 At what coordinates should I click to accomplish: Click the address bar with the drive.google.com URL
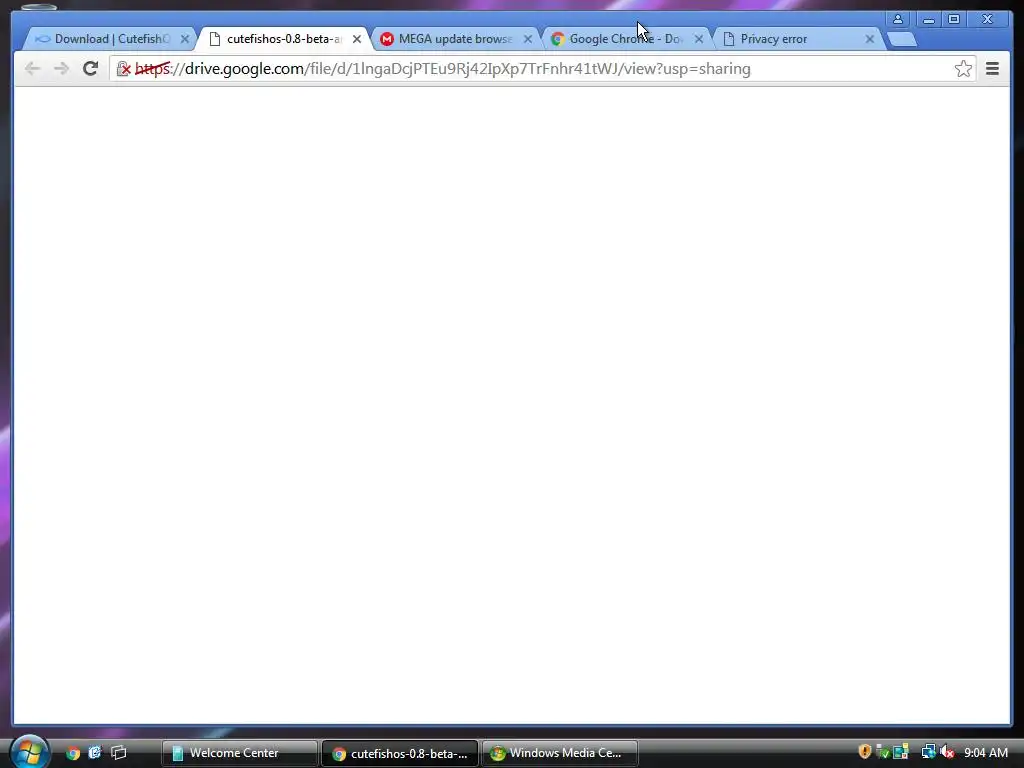(543, 69)
